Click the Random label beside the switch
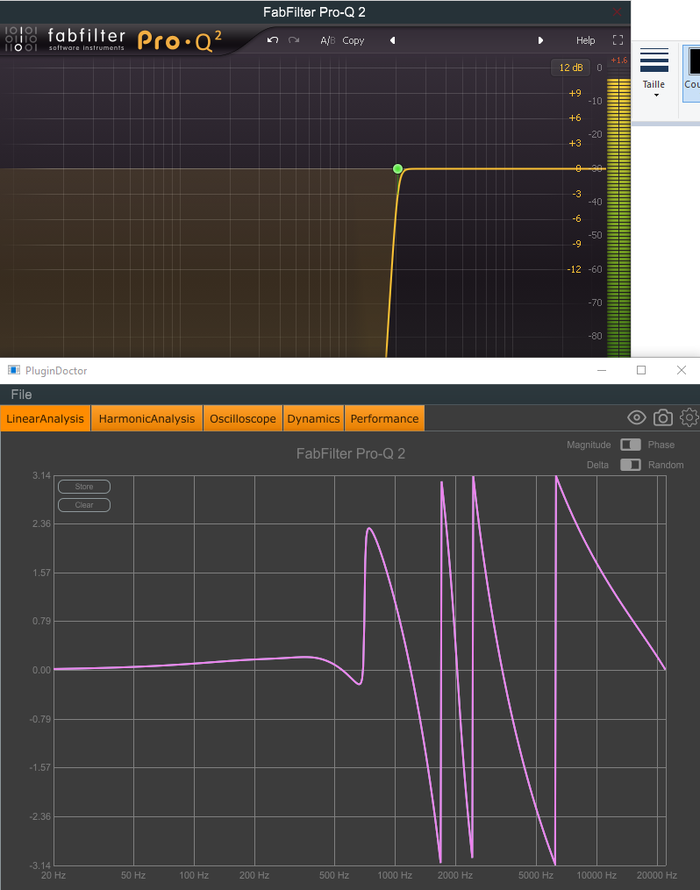 coord(666,465)
